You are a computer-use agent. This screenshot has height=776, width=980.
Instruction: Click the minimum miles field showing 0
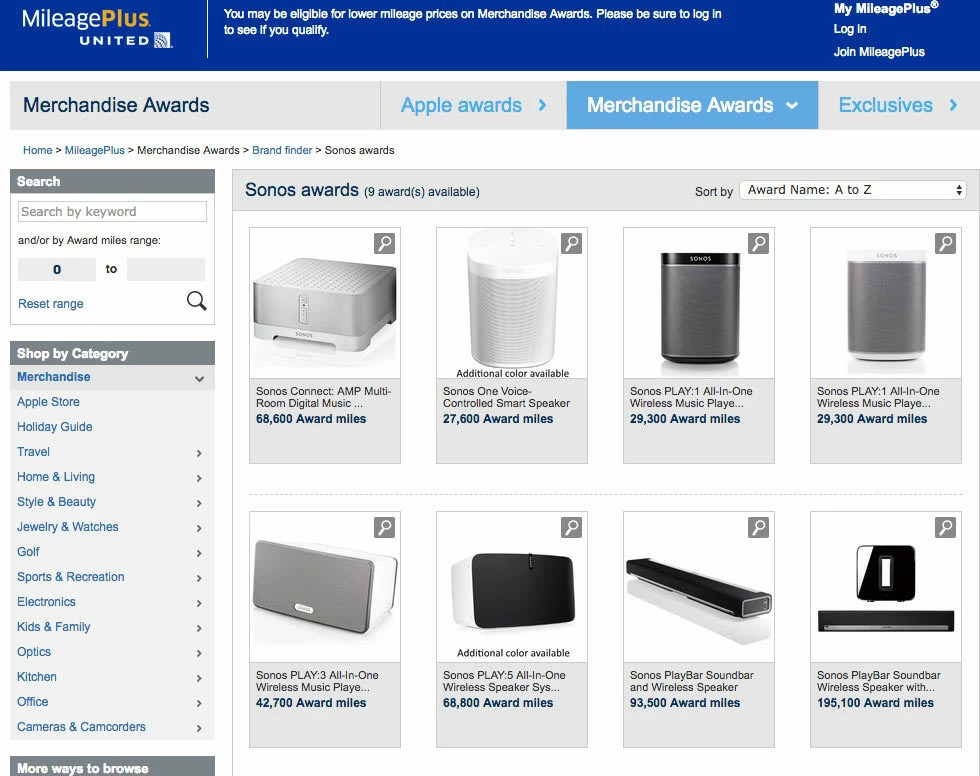click(57, 269)
